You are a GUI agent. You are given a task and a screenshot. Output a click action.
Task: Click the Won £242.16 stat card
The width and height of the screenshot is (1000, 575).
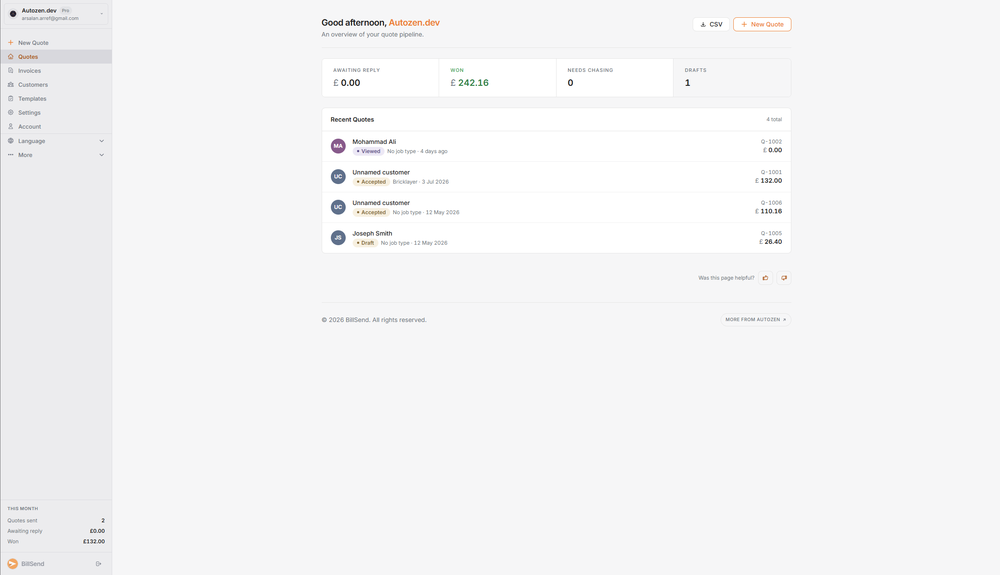[497, 78]
